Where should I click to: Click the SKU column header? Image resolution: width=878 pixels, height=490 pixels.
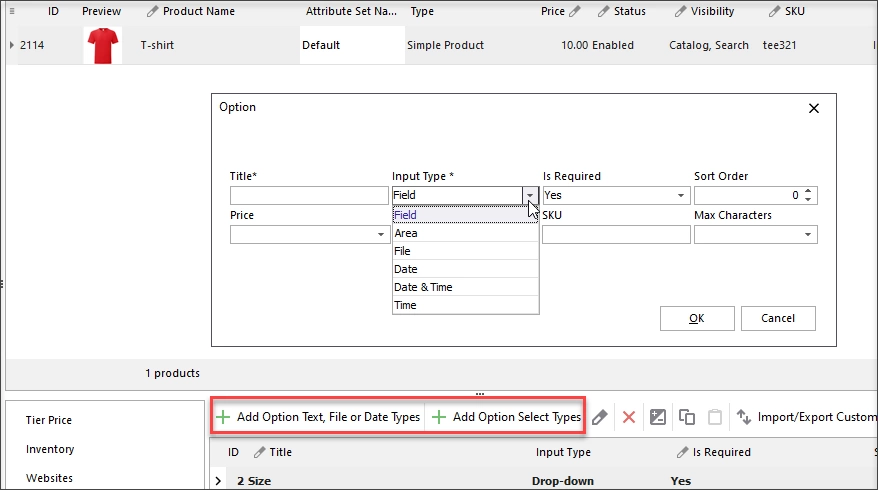point(794,11)
